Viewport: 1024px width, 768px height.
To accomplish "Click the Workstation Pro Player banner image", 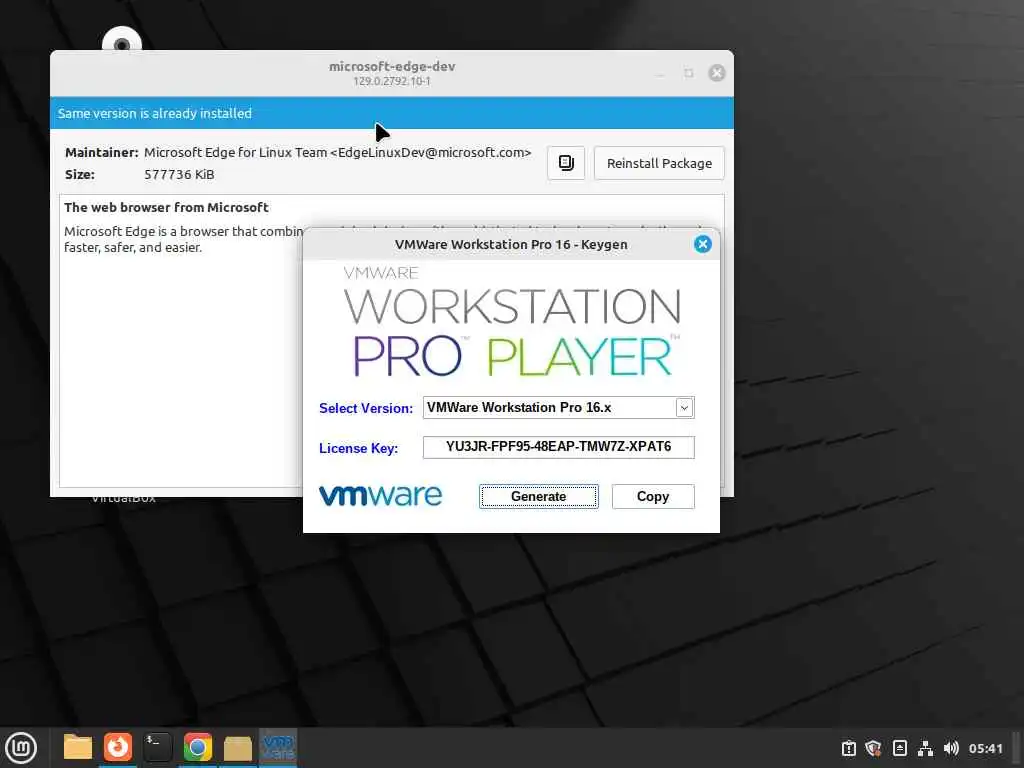I will (x=512, y=321).
